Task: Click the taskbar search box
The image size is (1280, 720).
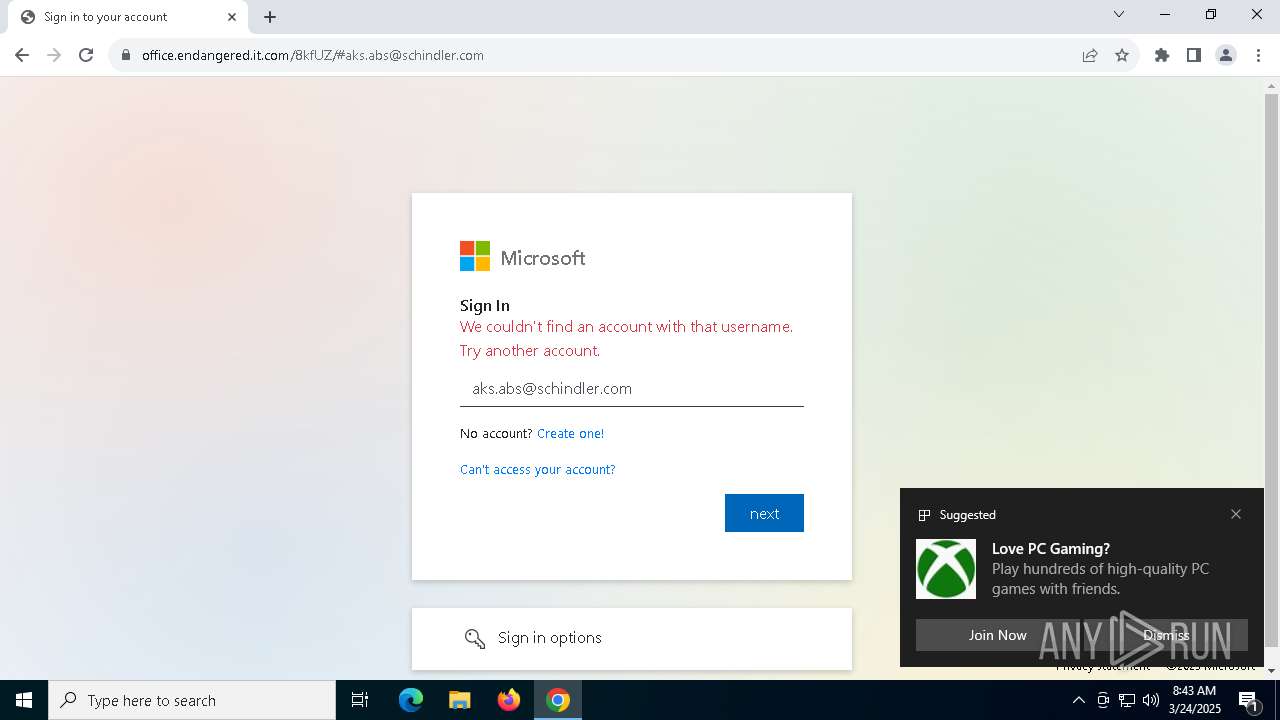Action: pyautogui.click(x=192, y=700)
